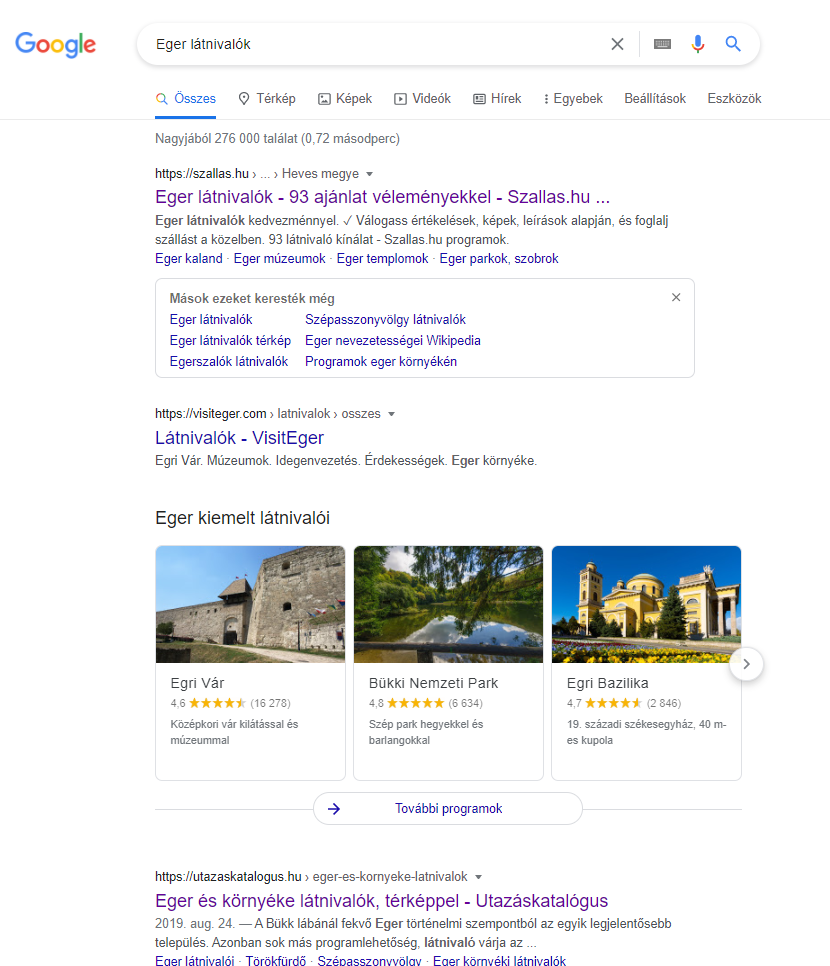The width and height of the screenshot is (830, 966).
Task: Search related query Egerszalók látnivalók
Action: pos(229,362)
